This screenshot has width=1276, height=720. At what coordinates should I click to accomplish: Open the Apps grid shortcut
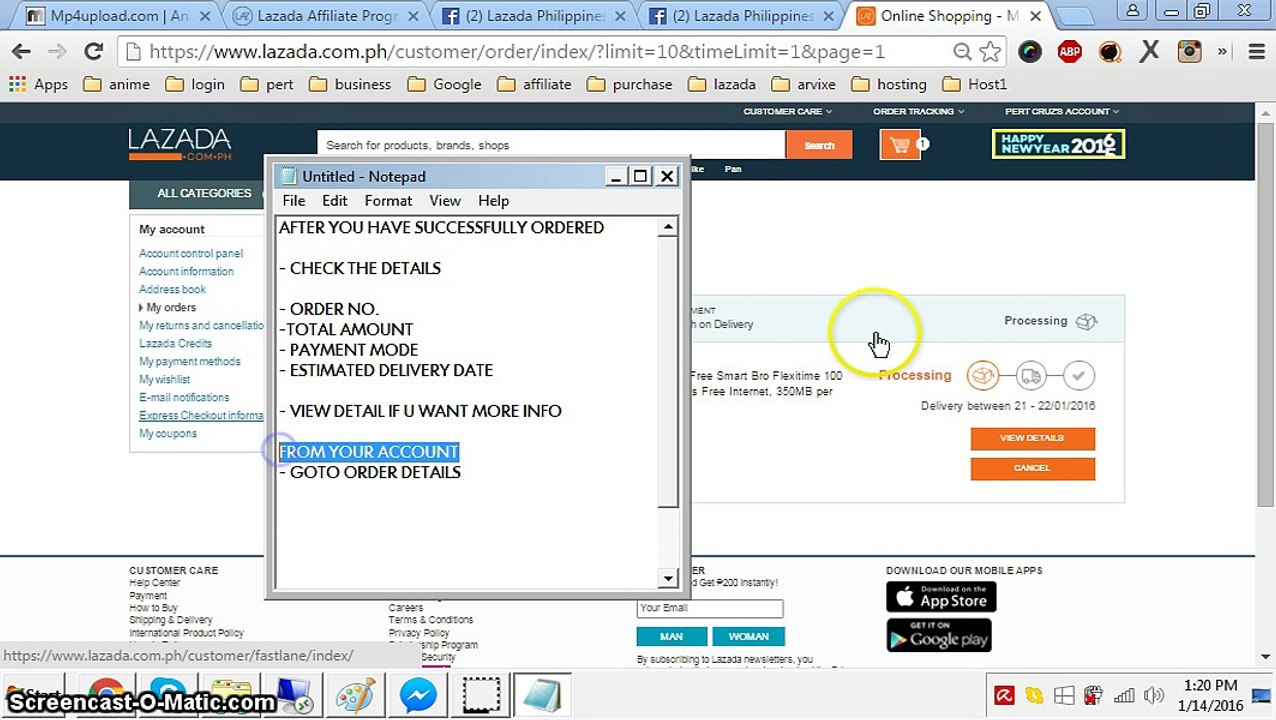coord(38,84)
